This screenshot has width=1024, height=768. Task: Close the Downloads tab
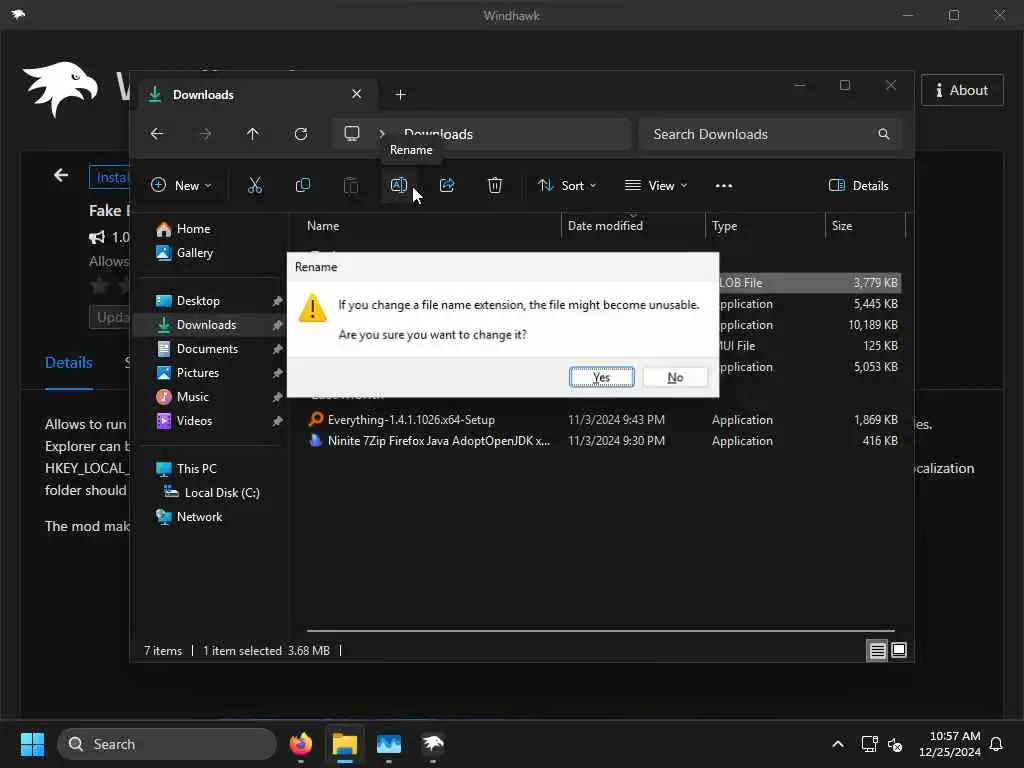(x=357, y=94)
